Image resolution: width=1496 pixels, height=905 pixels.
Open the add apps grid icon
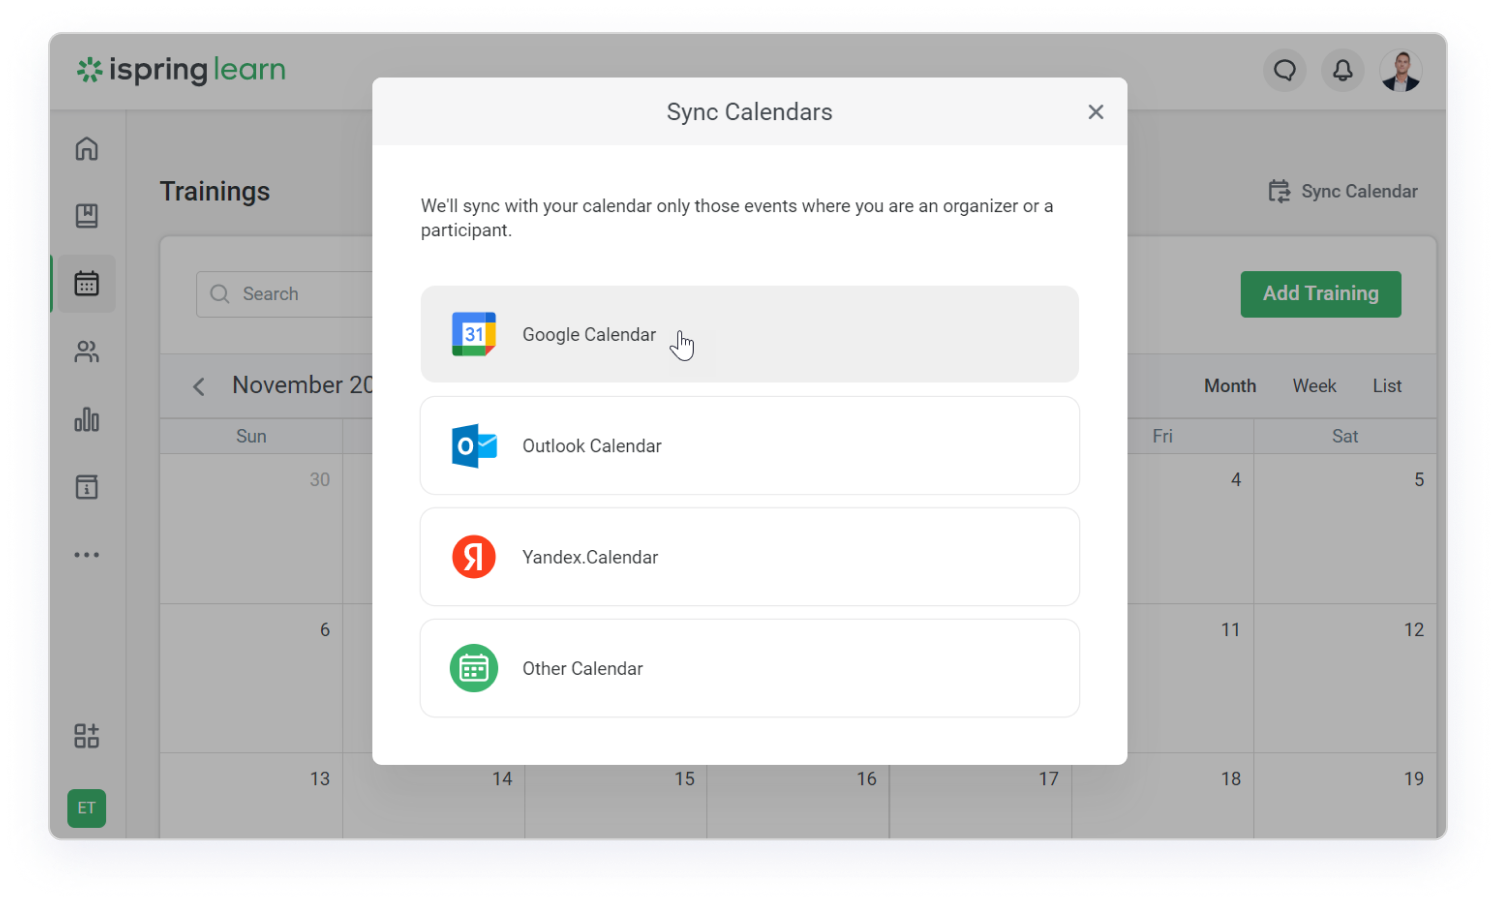(x=87, y=736)
